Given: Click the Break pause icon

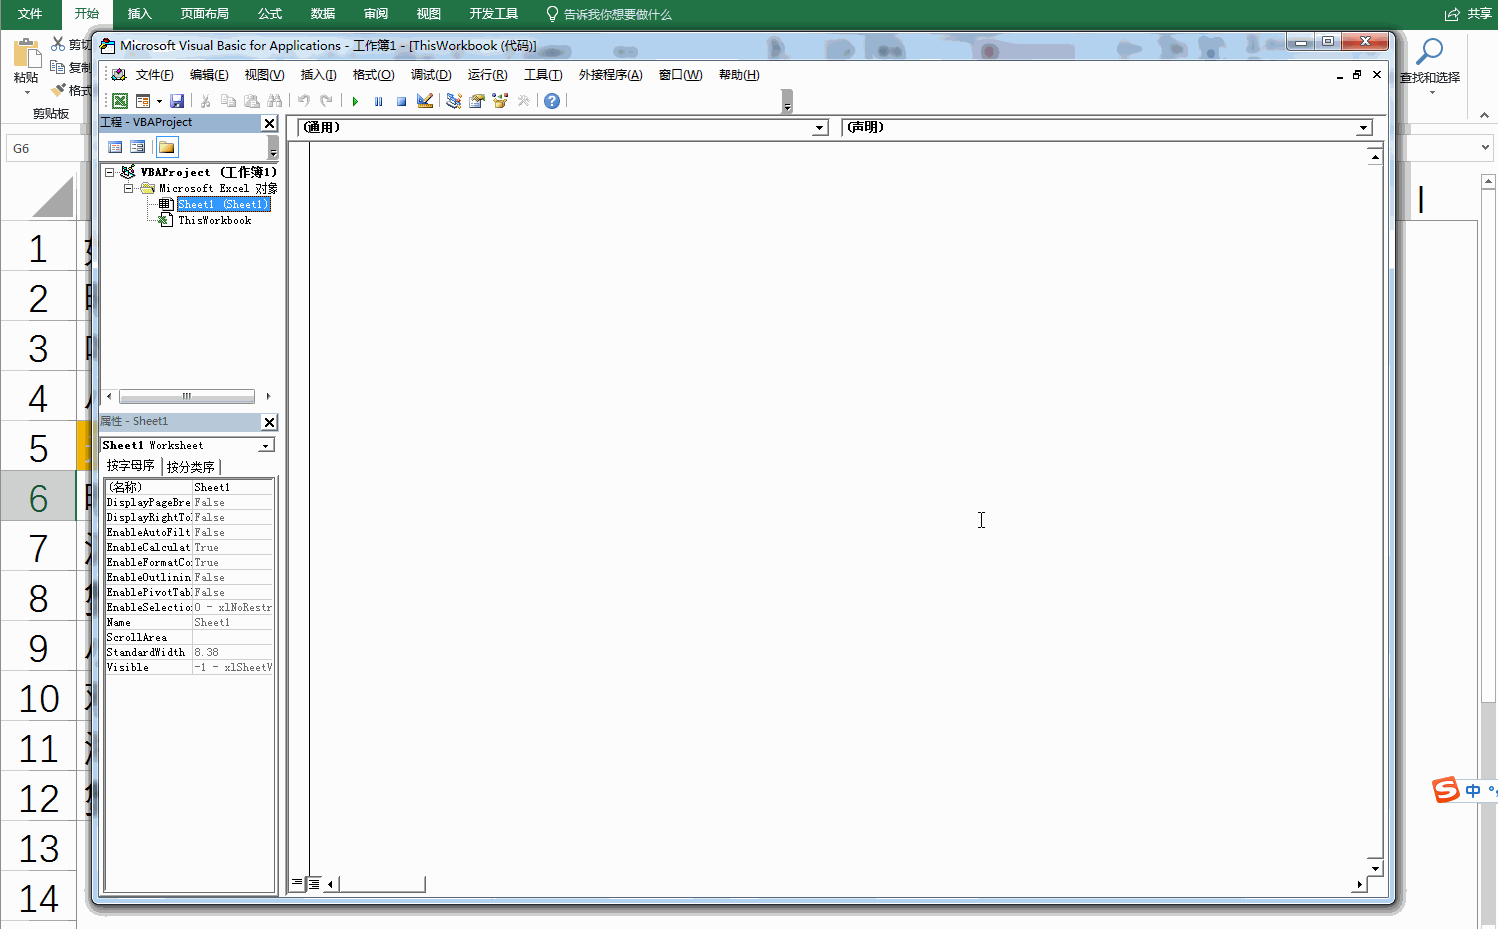Looking at the screenshot, I should (x=378, y=101).
